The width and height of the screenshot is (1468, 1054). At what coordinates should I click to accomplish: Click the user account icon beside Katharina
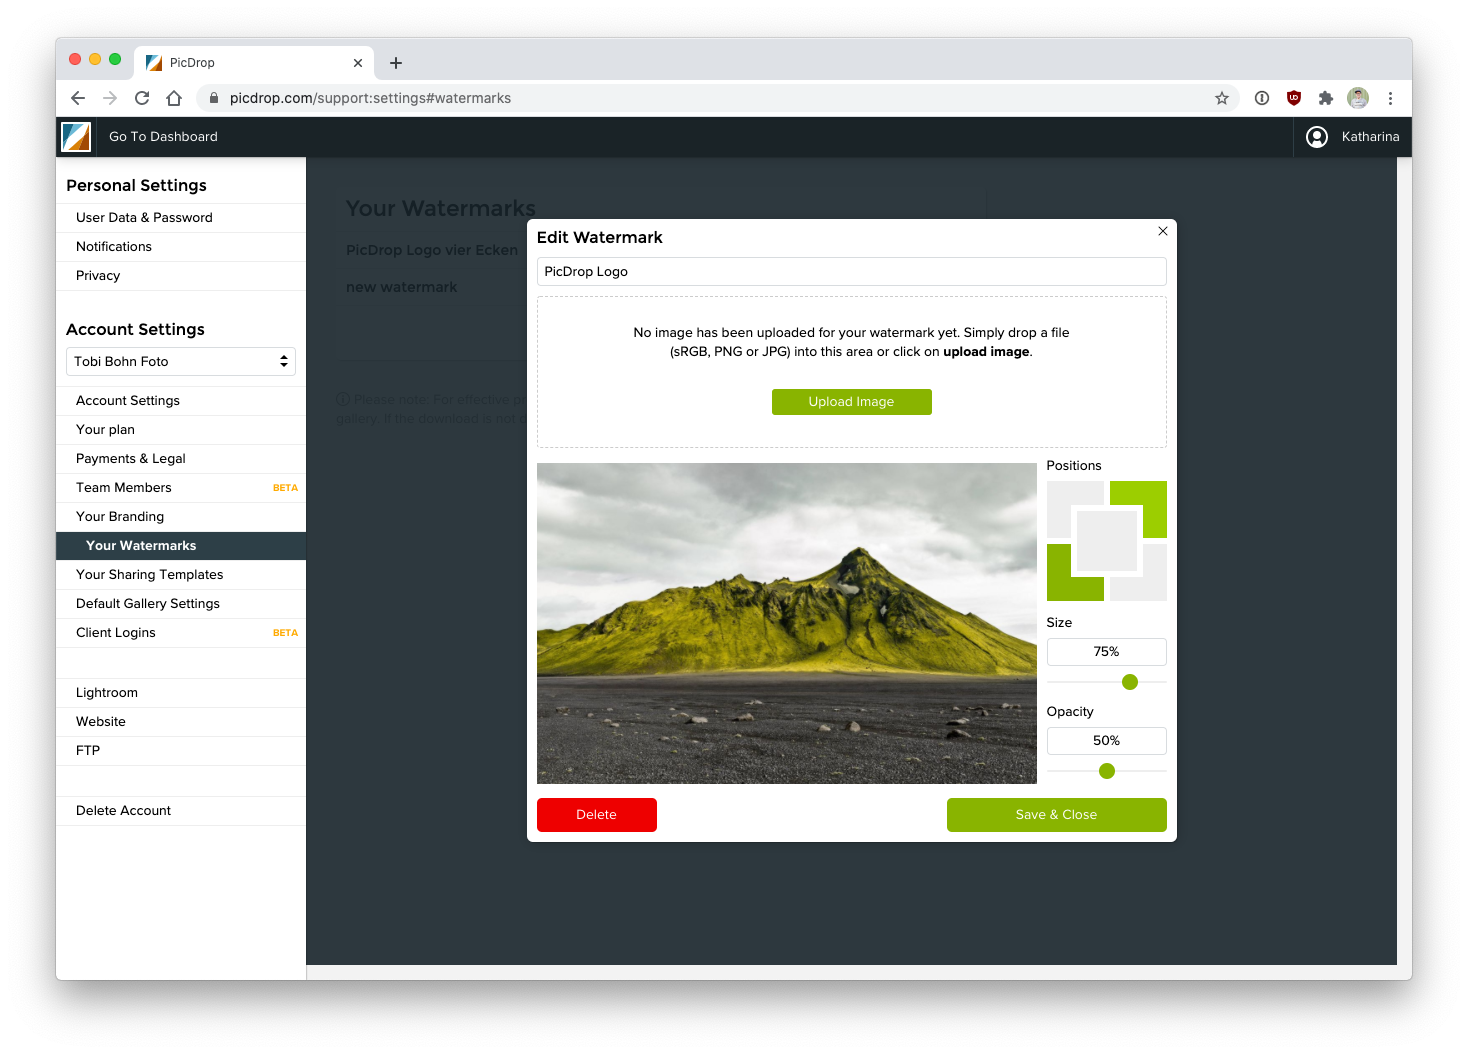(1317, 137)
